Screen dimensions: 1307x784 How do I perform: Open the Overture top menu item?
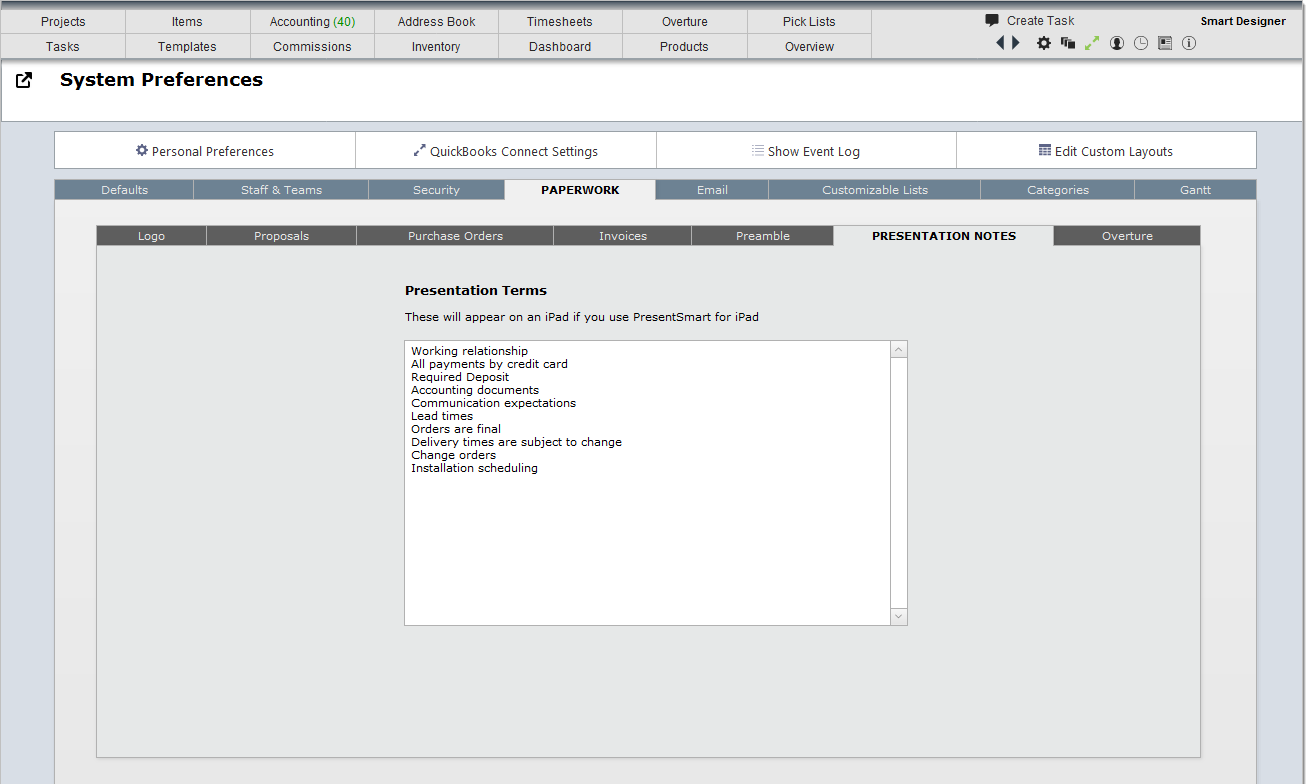click(x=685, y=21)
